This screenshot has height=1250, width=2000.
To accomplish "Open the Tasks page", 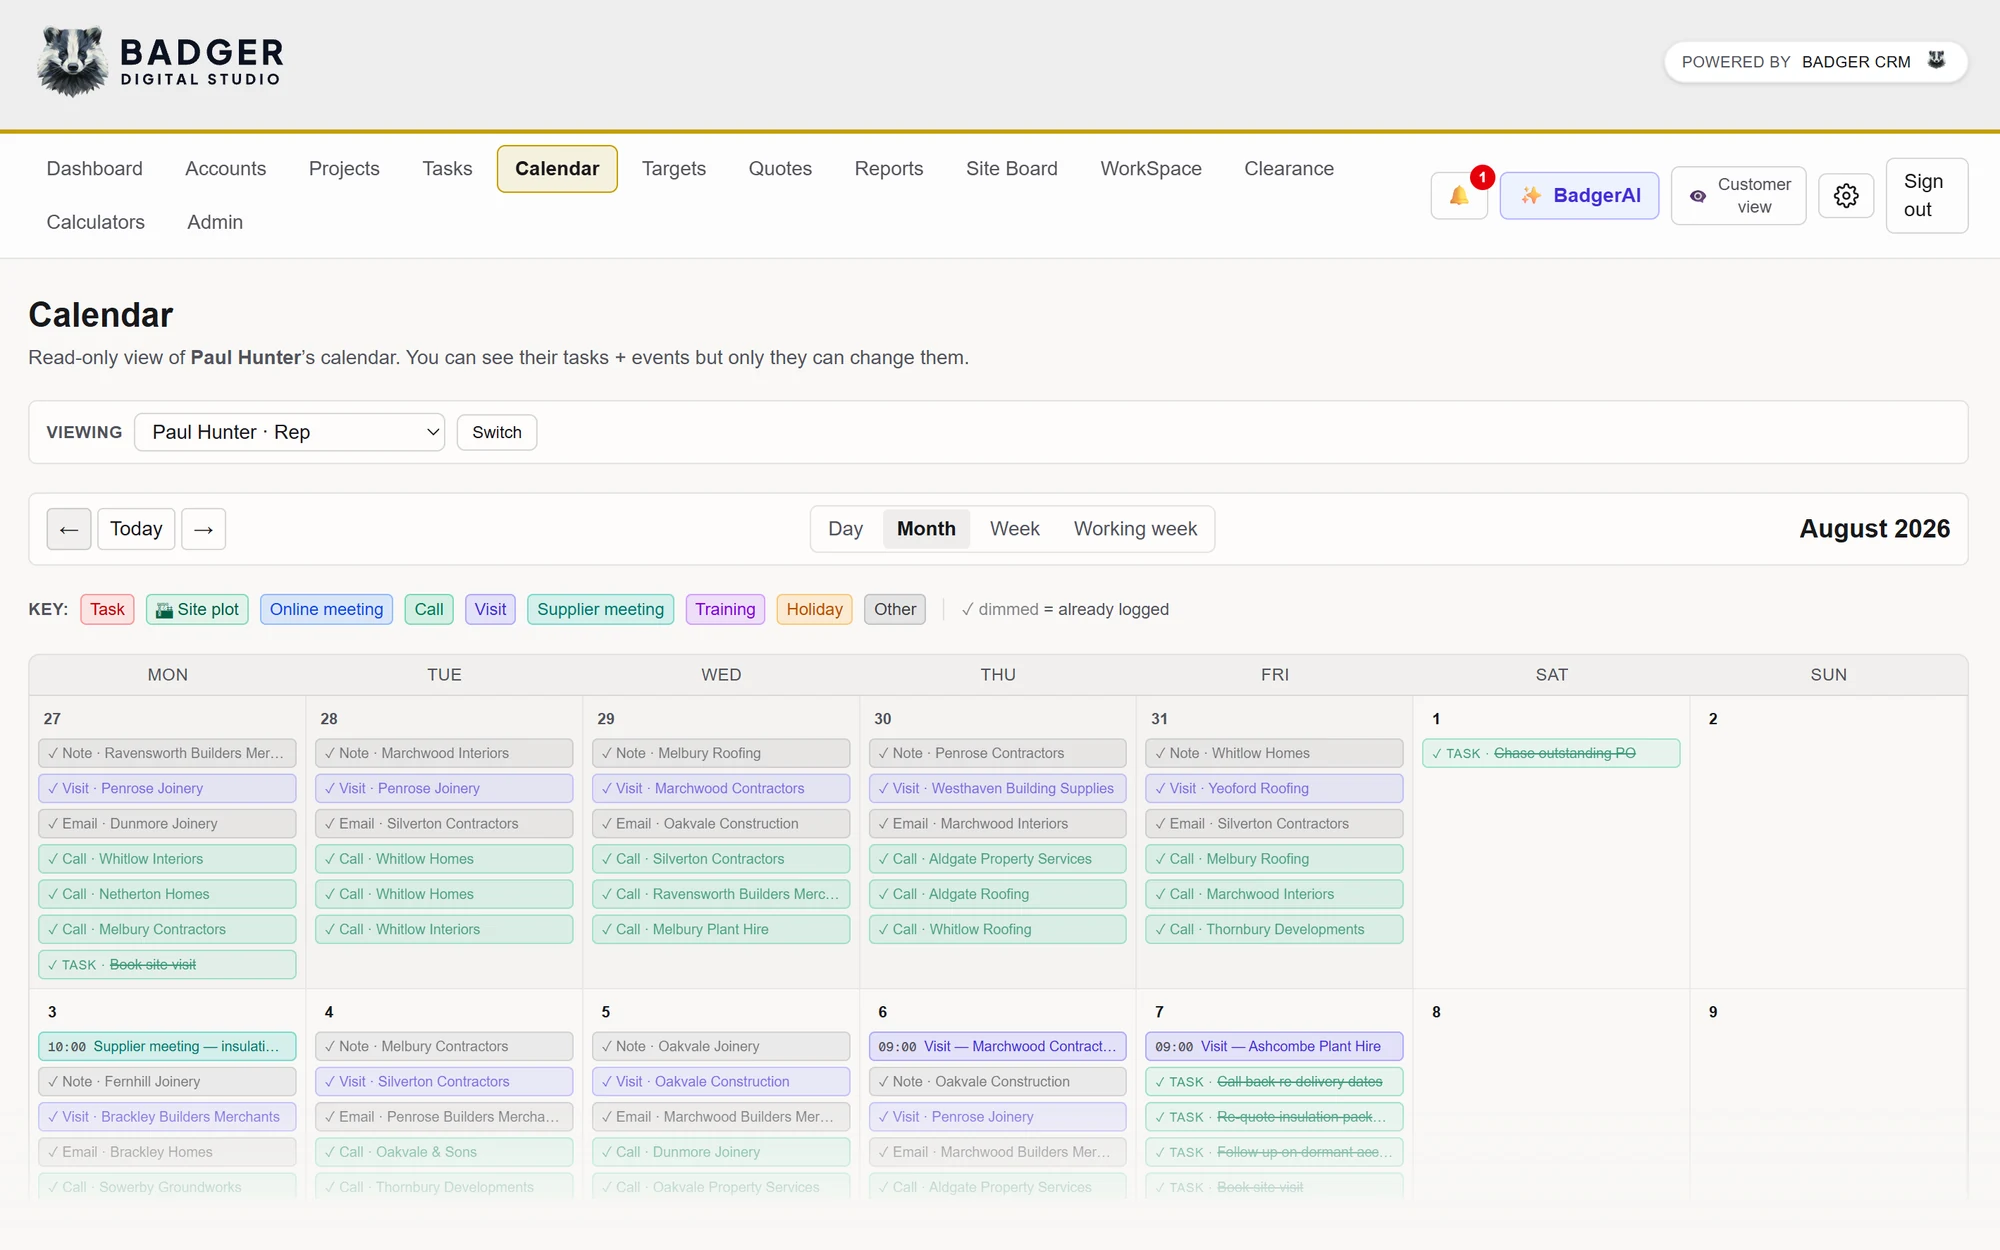I will 447,169.
